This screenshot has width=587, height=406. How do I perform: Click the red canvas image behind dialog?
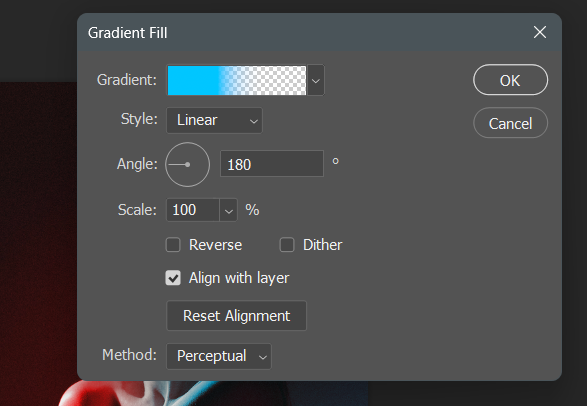37,243
